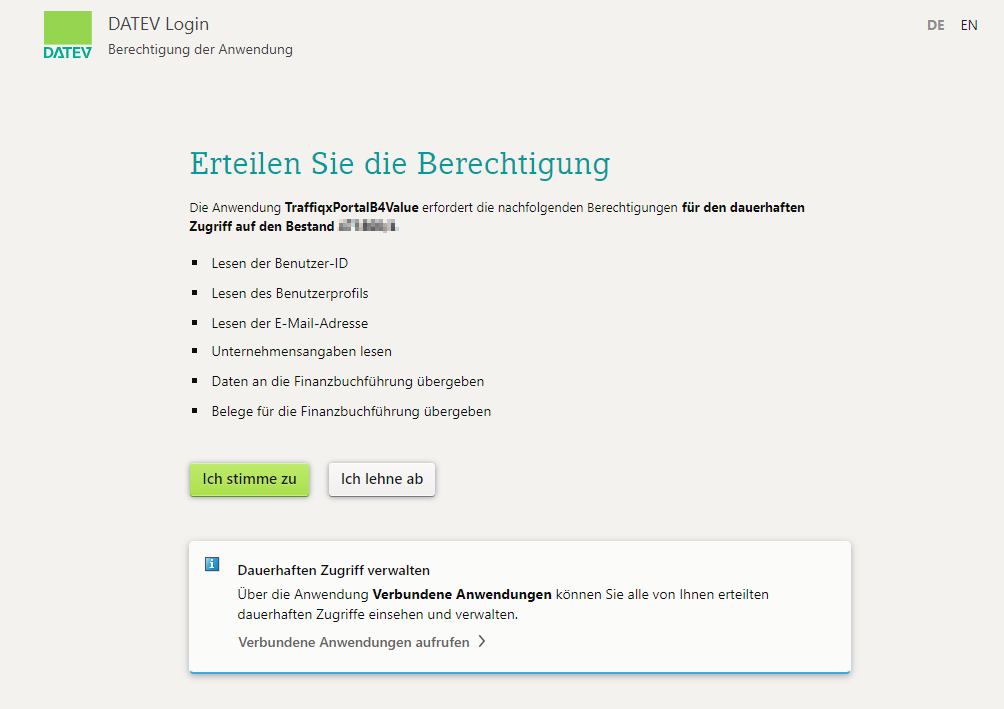This screenshot has height=709, width=1004.
Task: Click the square bullet beside Lesen der Benutzer-ID
Action: tap(194, 262)
